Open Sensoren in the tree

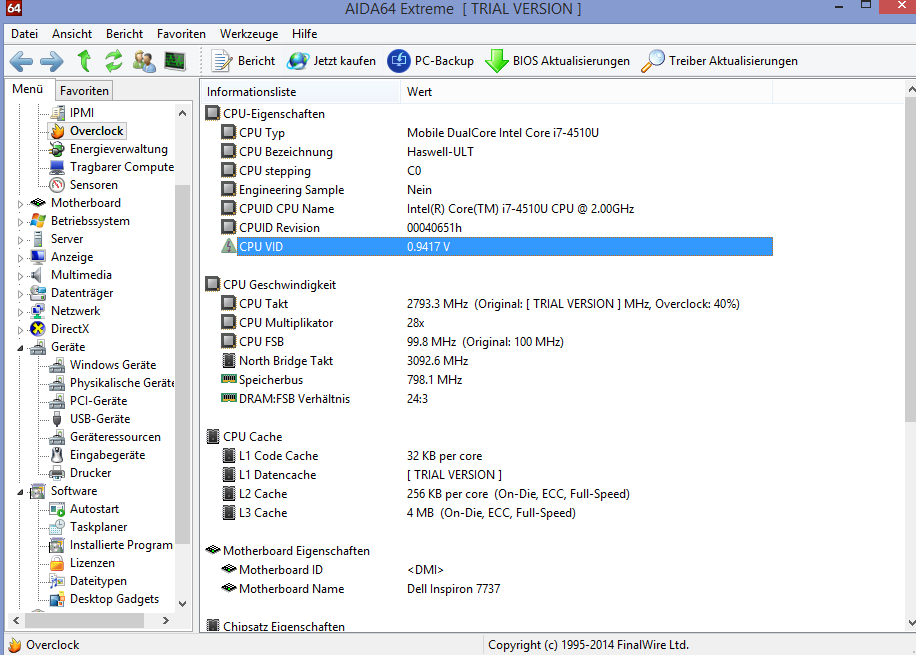coord(93,185)
